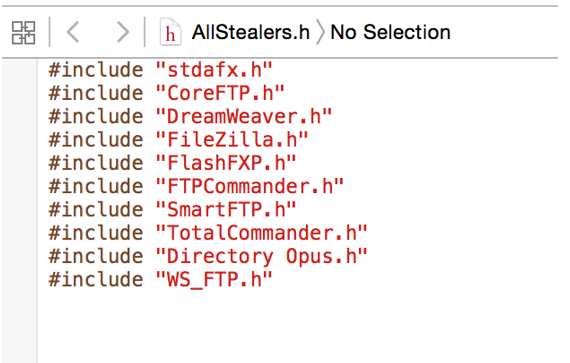570x363 pixels.
Task: Click the "FlashFXP.h" include string
Action: 226,163
